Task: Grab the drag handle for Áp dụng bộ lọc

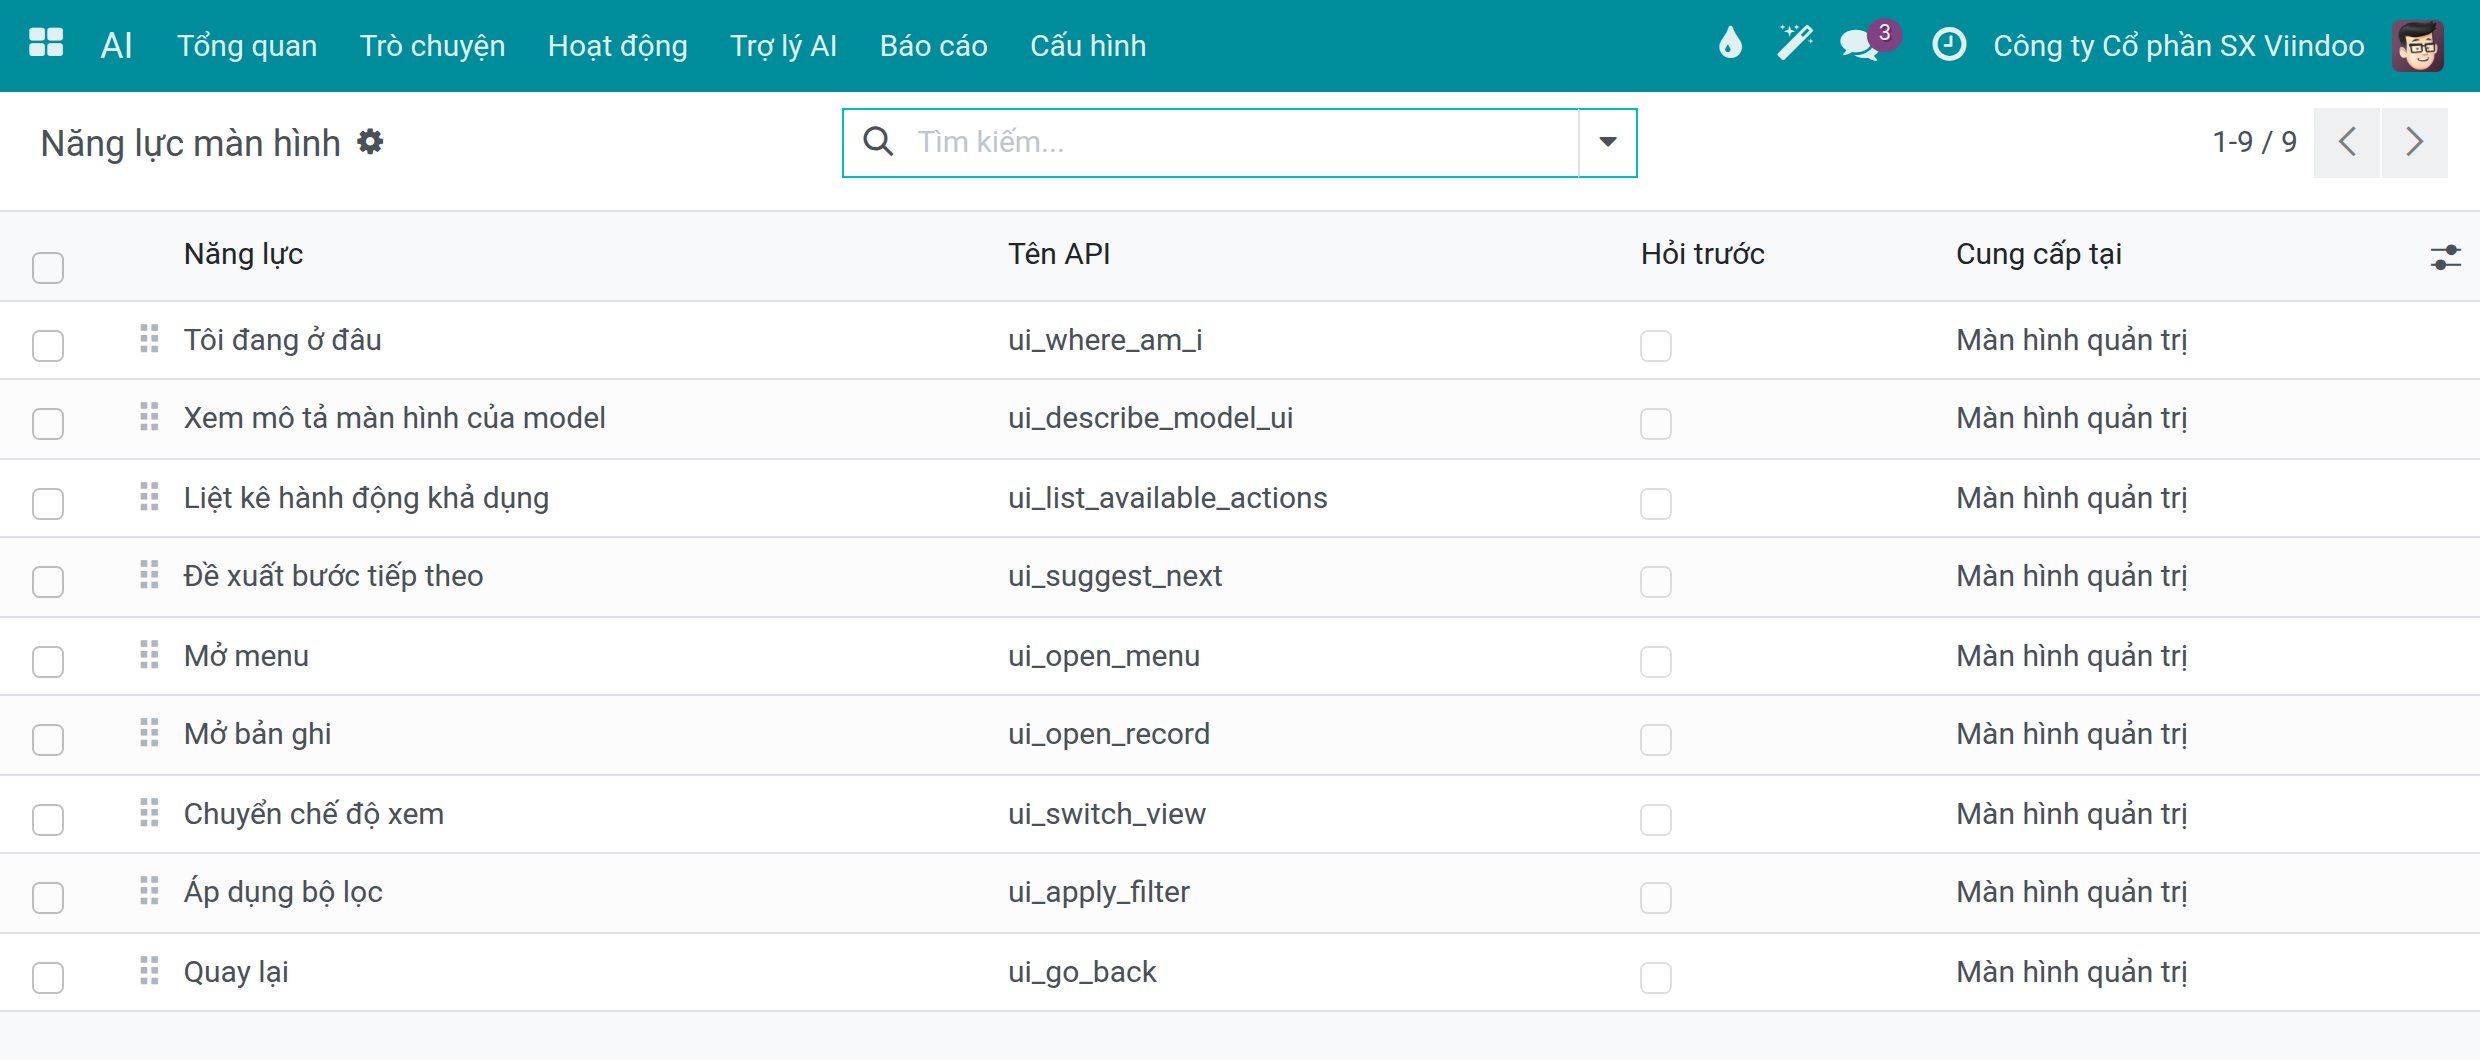Action: (x=149, y=891)
